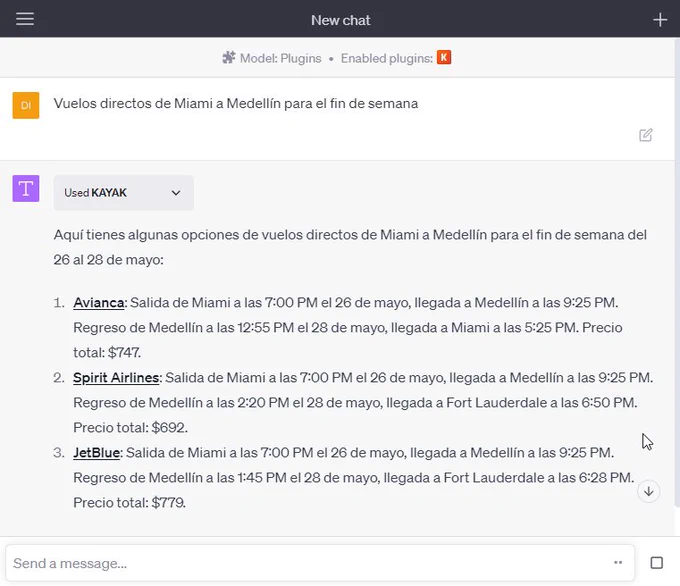
Task: Click the Model: Plugins label
Action: point(281,58)
